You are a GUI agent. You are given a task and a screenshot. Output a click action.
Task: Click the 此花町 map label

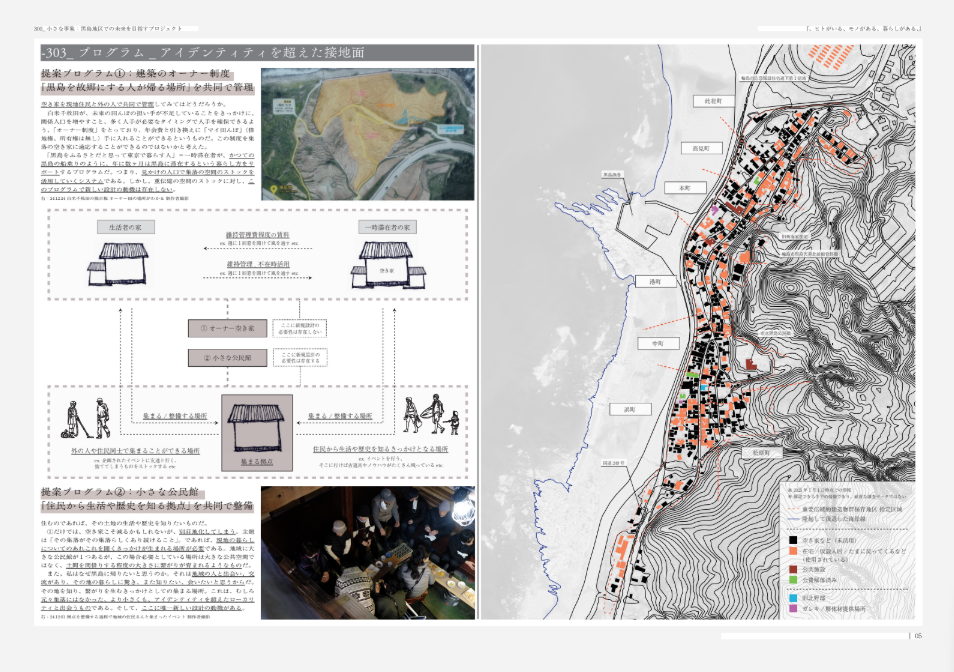[x=719, y=102]
